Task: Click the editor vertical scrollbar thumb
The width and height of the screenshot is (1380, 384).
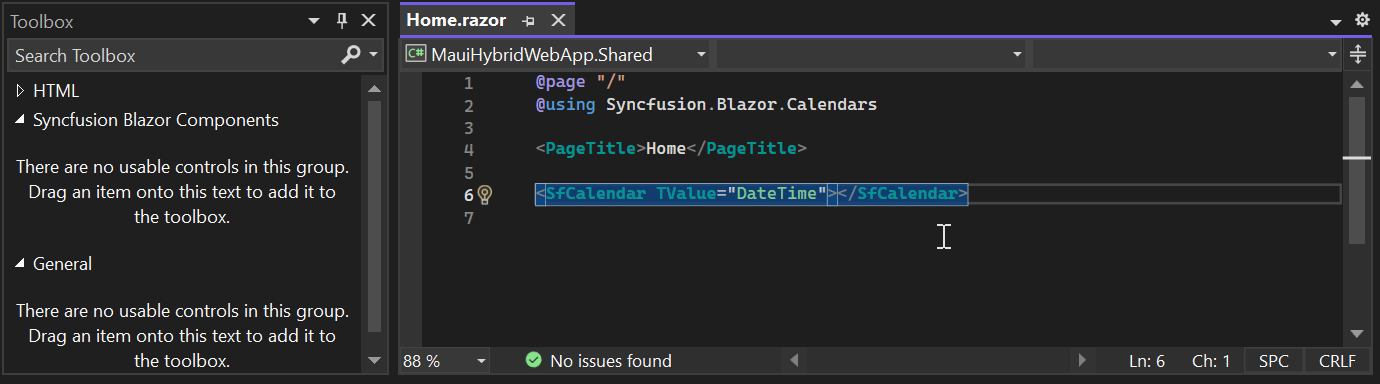Action: click(x=1357, y=170)
